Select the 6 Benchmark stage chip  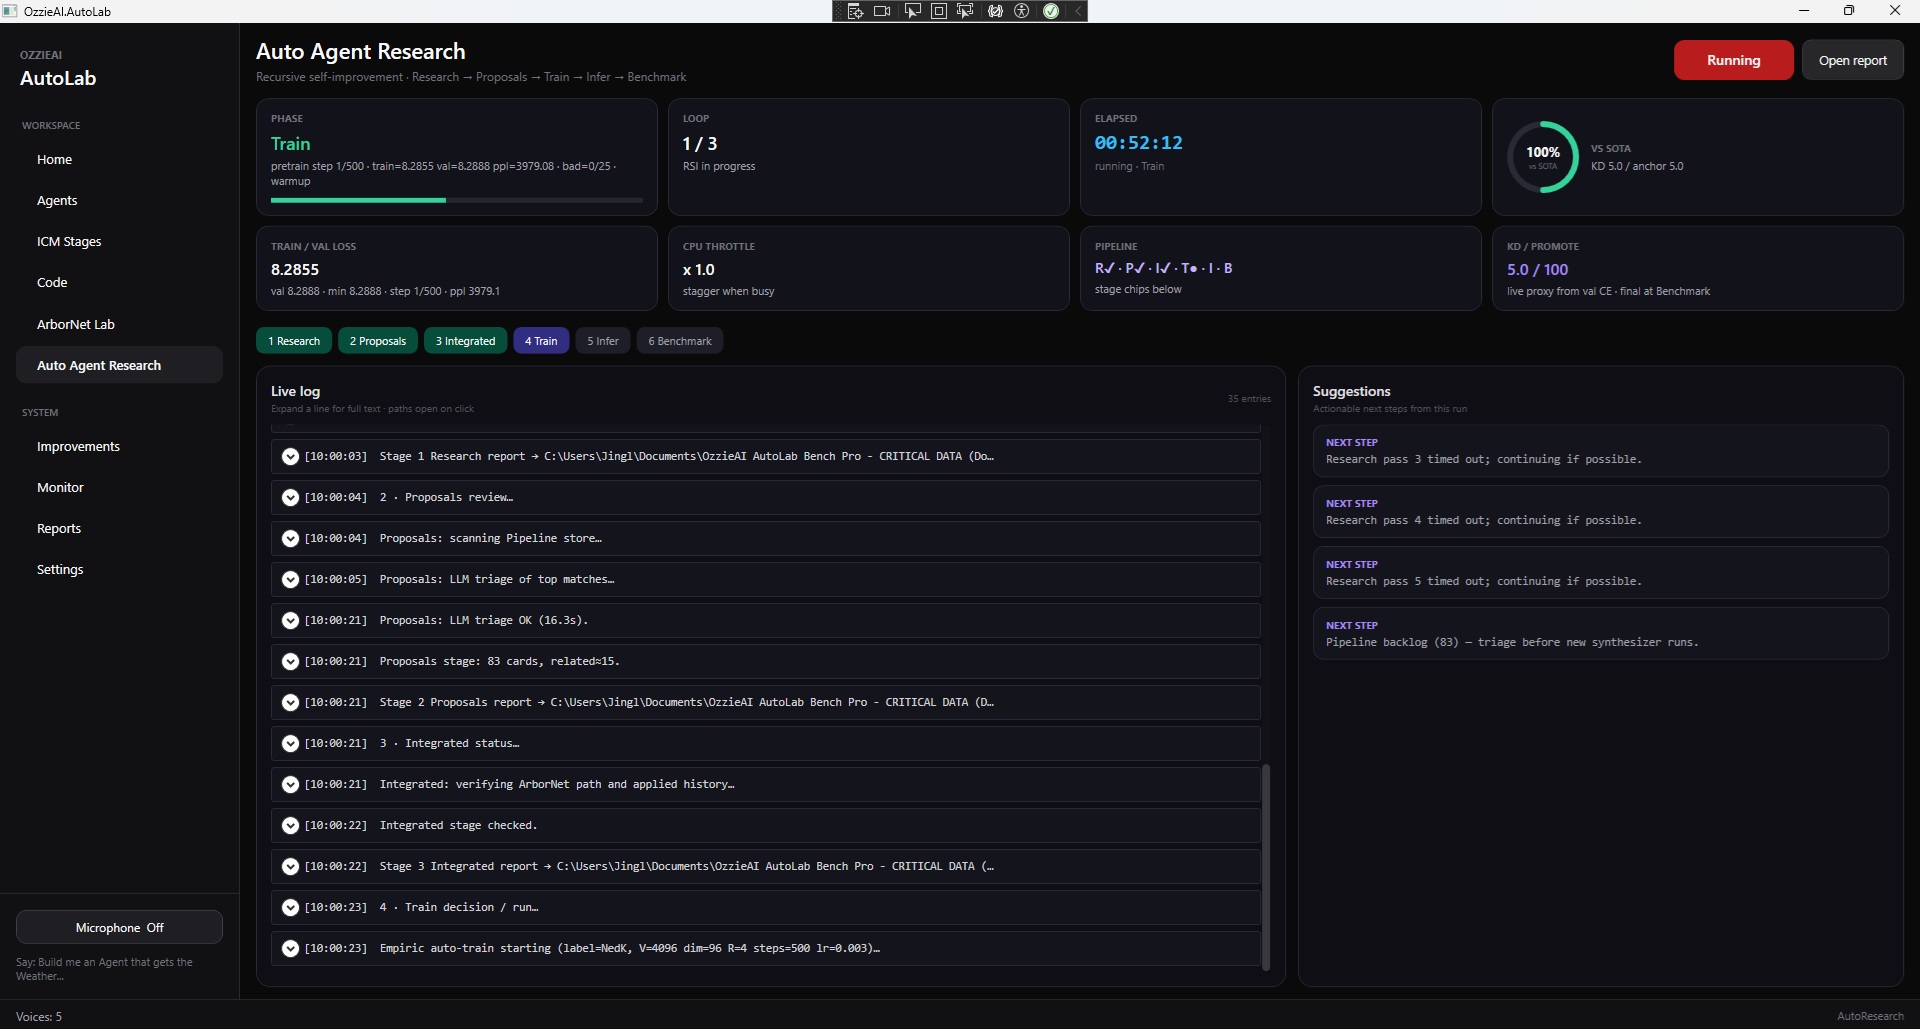point(680,341)
